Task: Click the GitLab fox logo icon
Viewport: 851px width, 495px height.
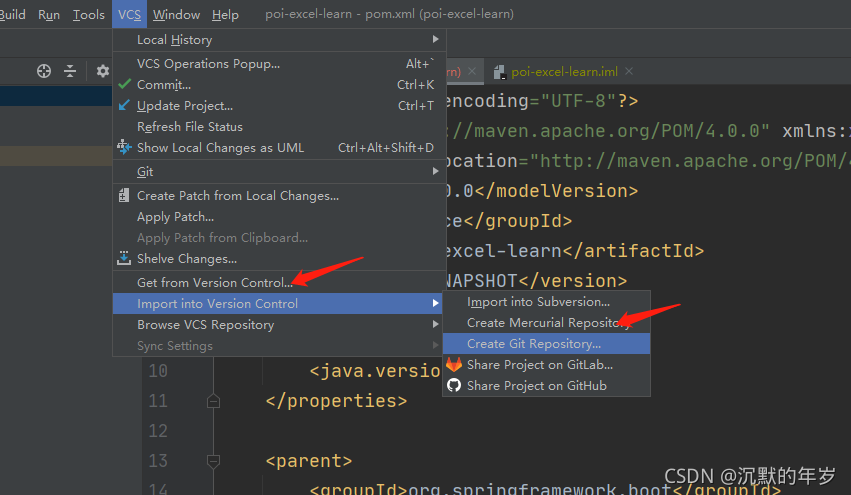Action: tap(454, 364)
